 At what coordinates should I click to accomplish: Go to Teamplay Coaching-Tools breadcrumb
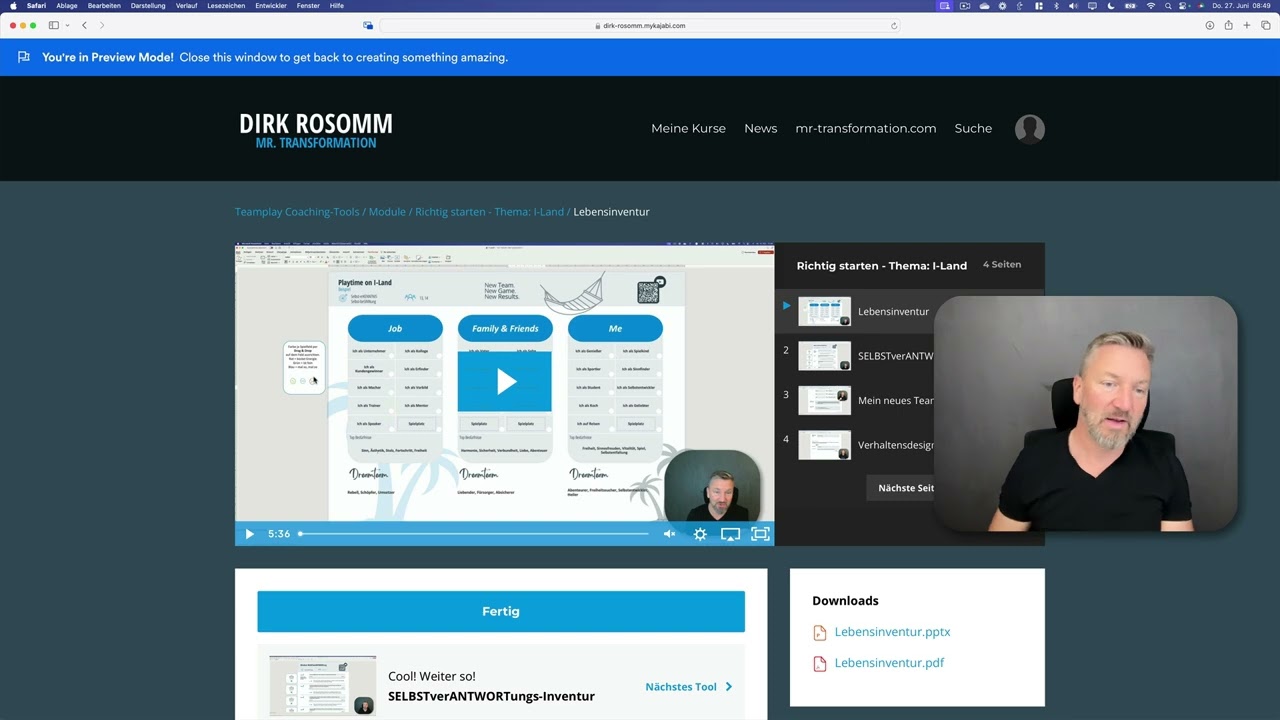297,212
